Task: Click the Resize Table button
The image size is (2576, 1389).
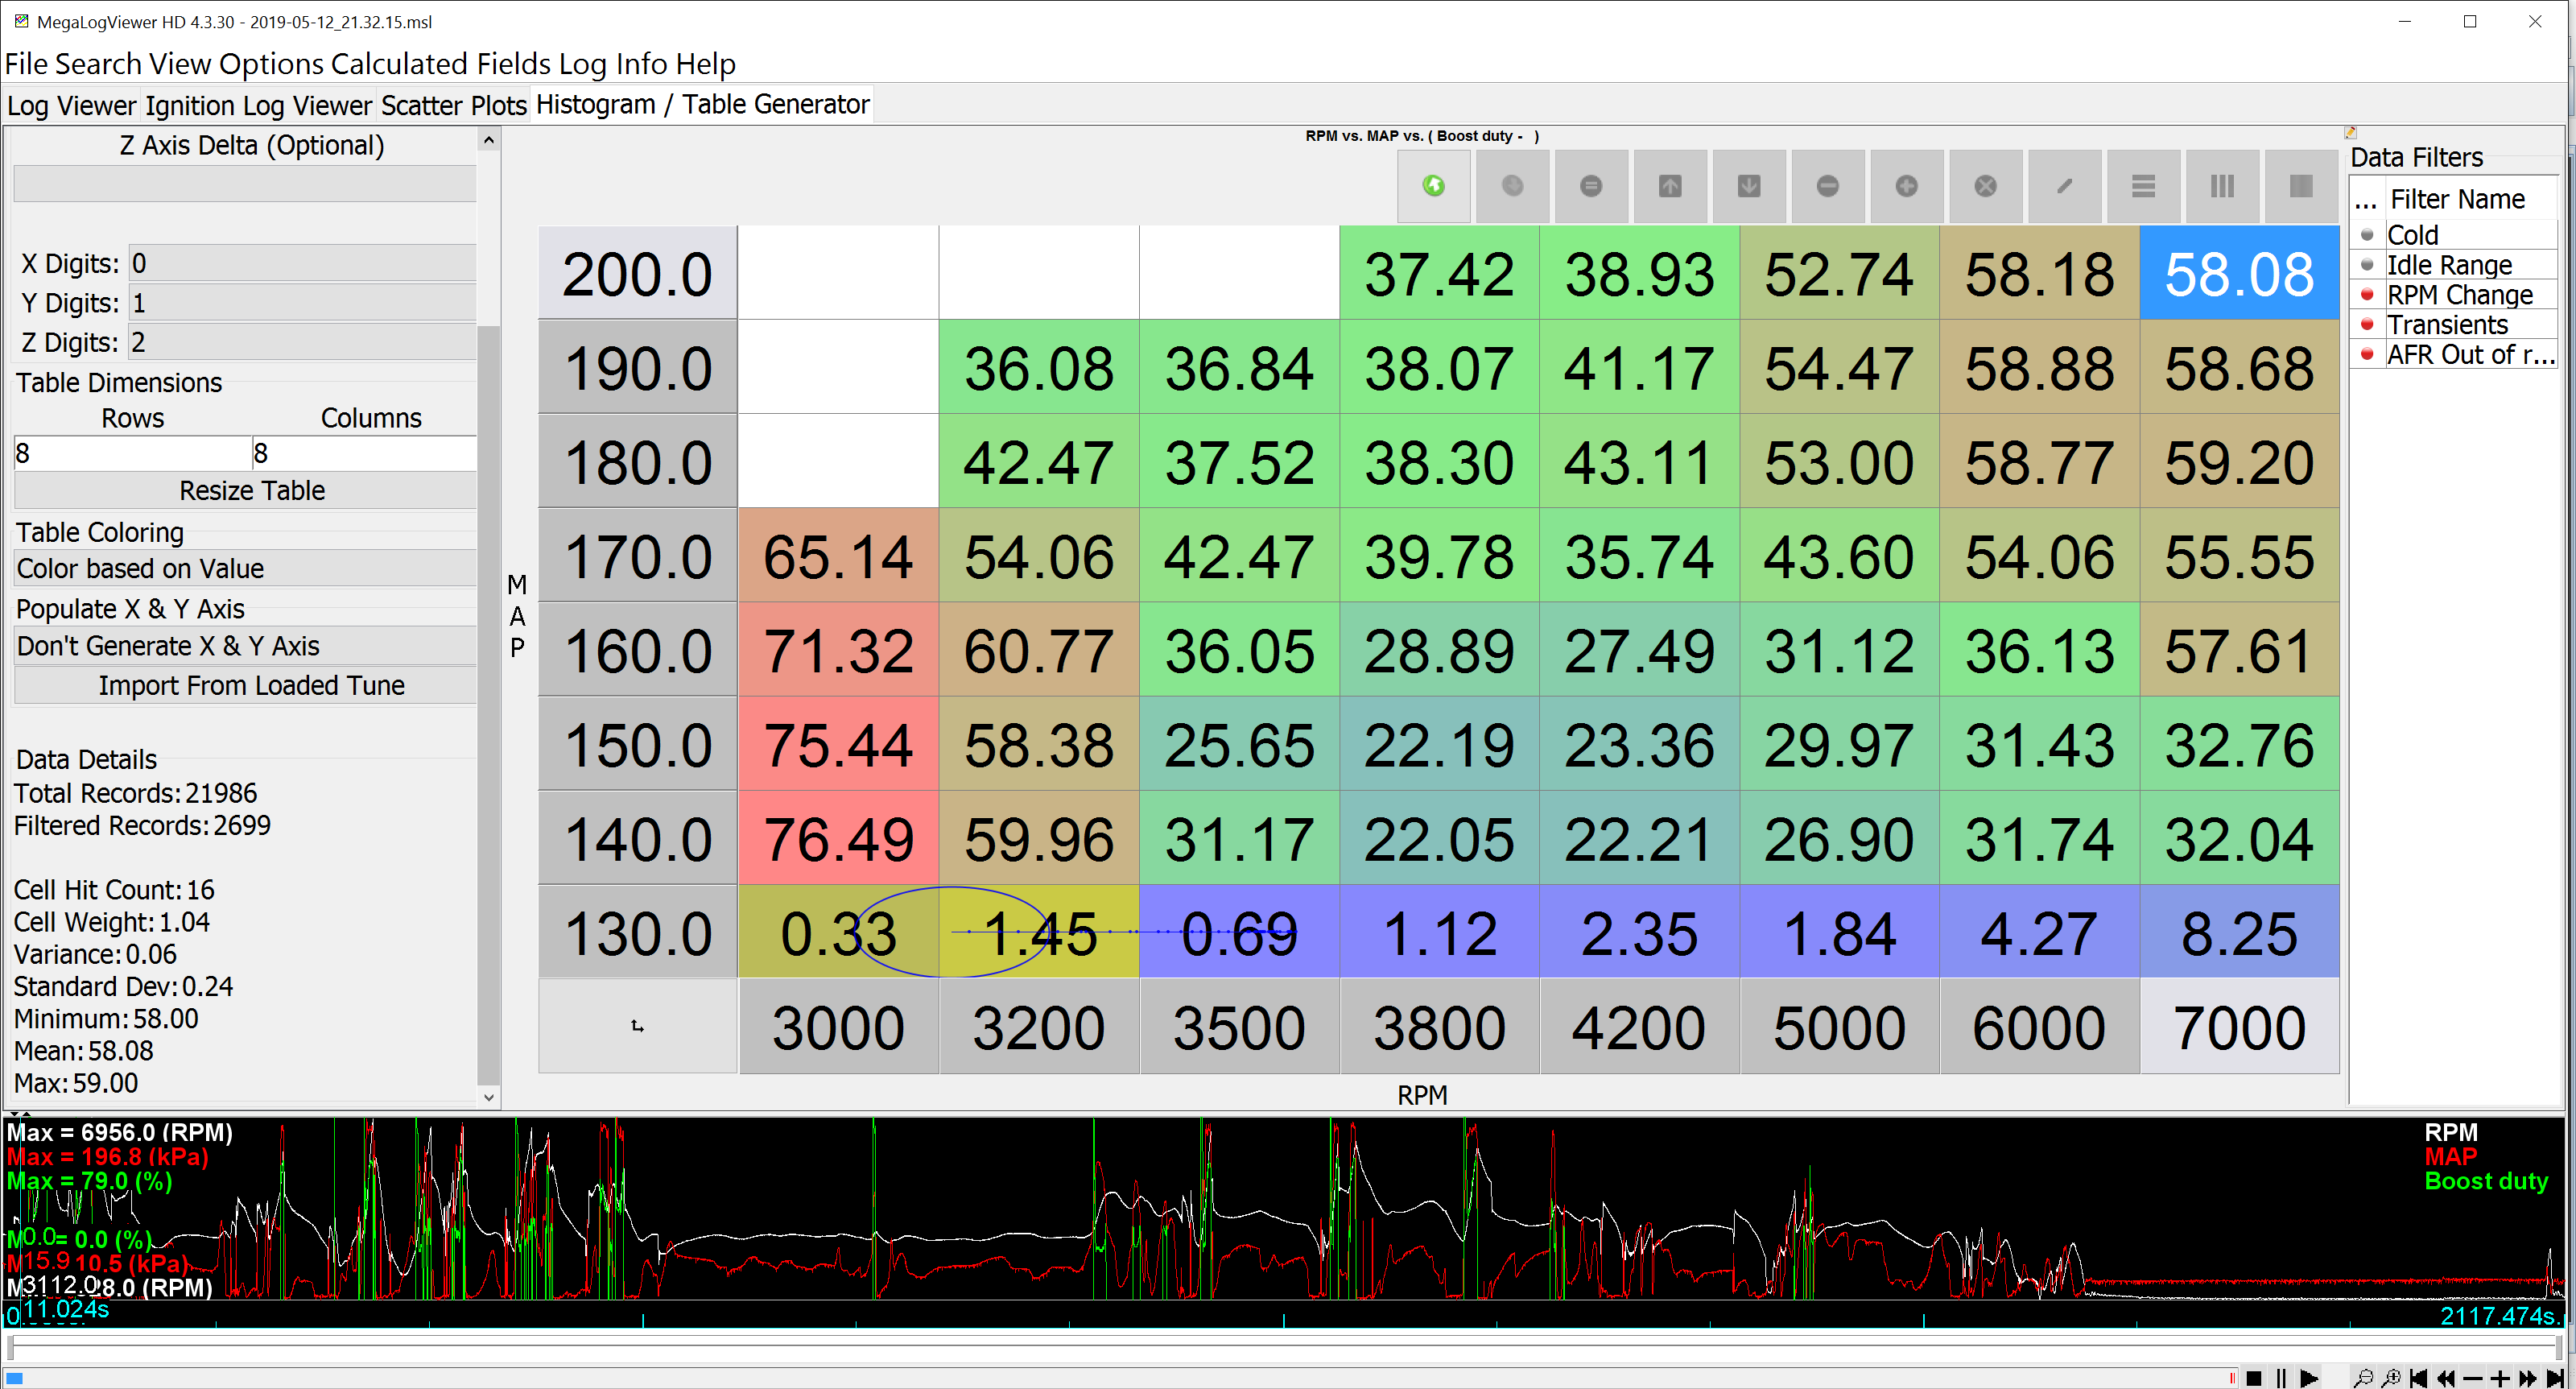Action: [251, 491]
